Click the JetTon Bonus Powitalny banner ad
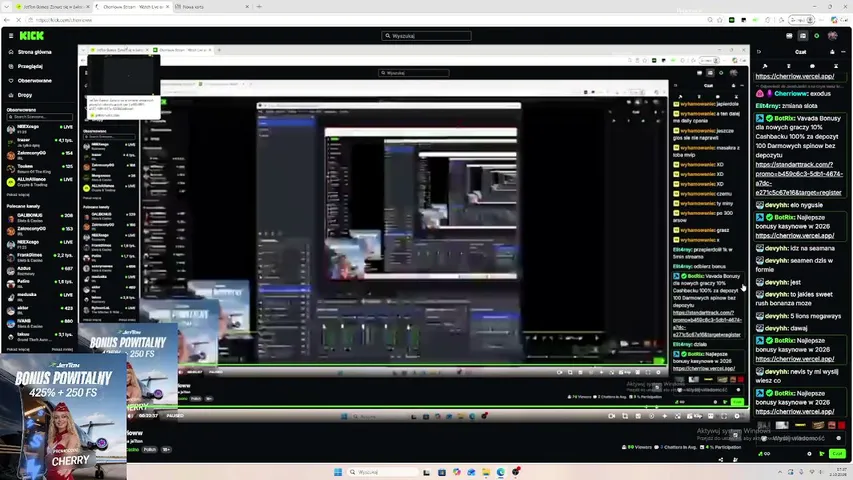The image size is (853, 480). [63, 416]
